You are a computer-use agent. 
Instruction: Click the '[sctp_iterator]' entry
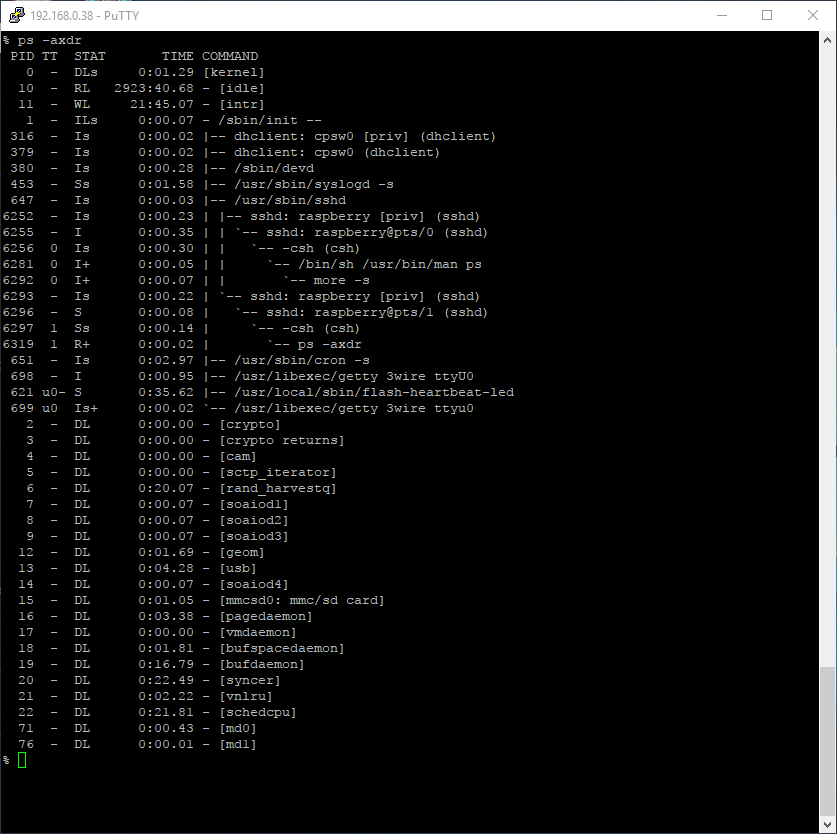coord(278,473)
